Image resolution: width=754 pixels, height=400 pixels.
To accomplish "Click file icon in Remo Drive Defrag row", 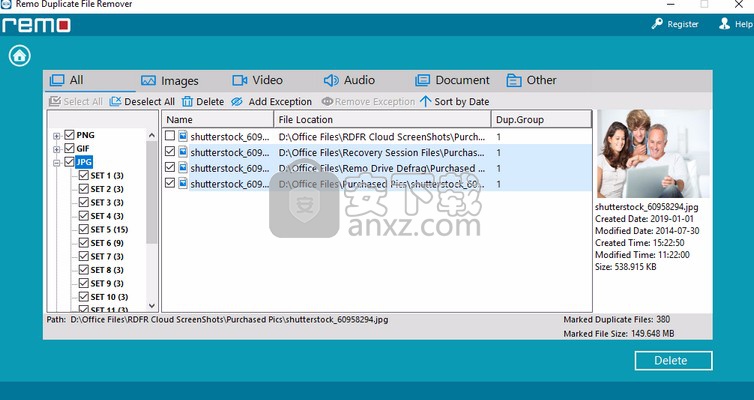I will point(183,167).
